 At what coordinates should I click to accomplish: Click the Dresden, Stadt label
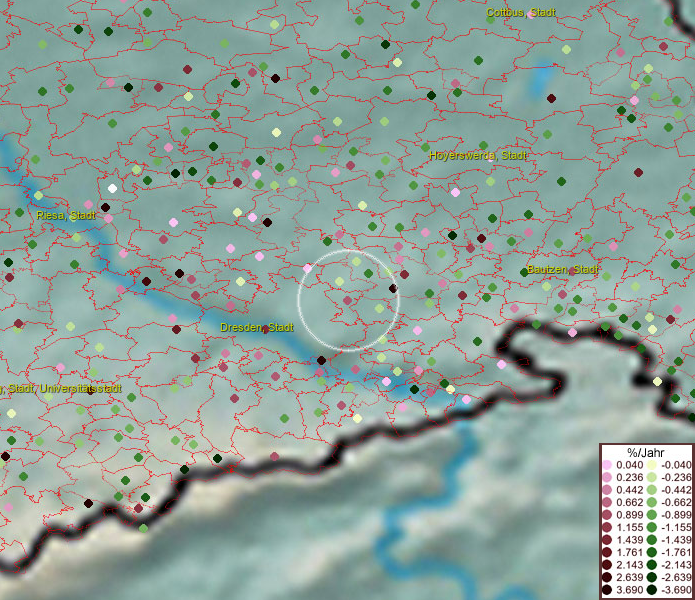pyautogui.click(x=257, y=327)
